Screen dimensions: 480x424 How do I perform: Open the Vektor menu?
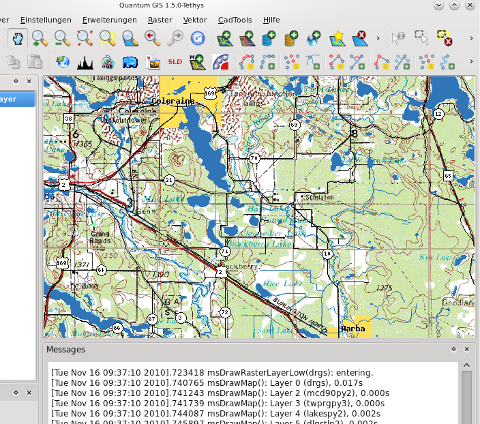pyautogui.click(x=195, y=20)
